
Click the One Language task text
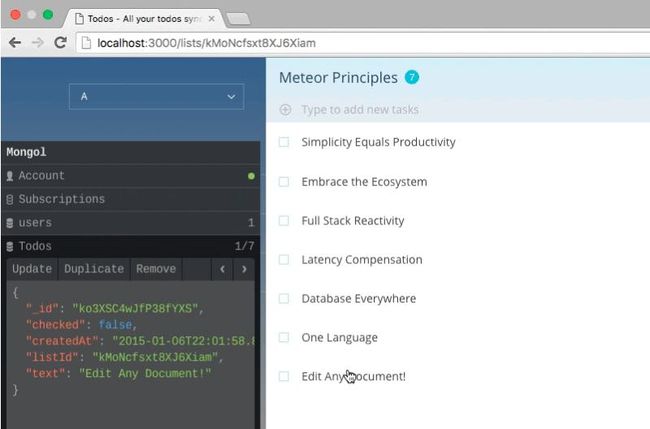point(340,337)
